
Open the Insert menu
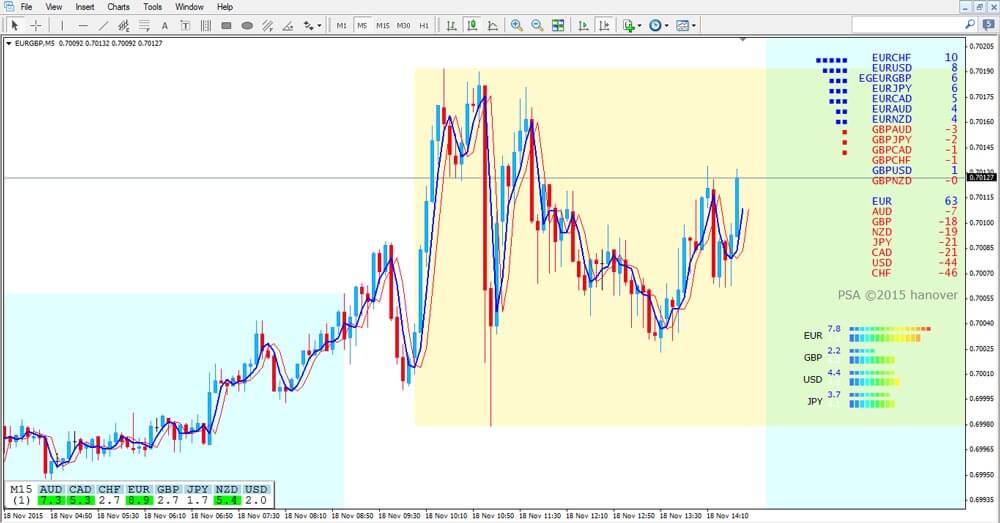pos(85,6)
